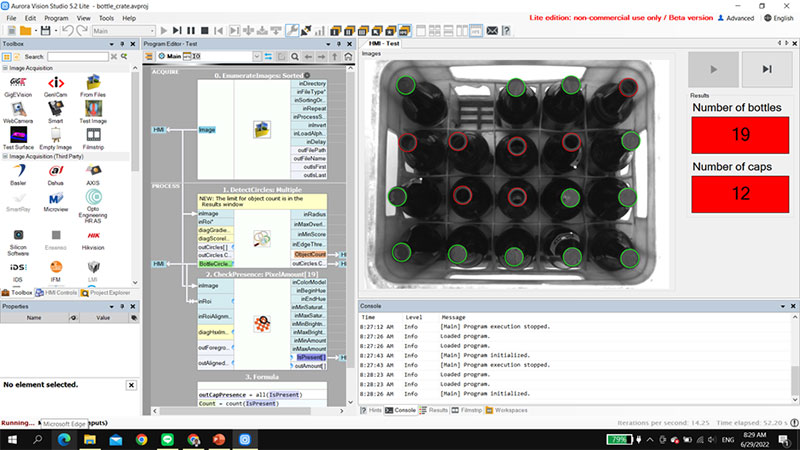Open the Console panel dropdown arrow

783,306
